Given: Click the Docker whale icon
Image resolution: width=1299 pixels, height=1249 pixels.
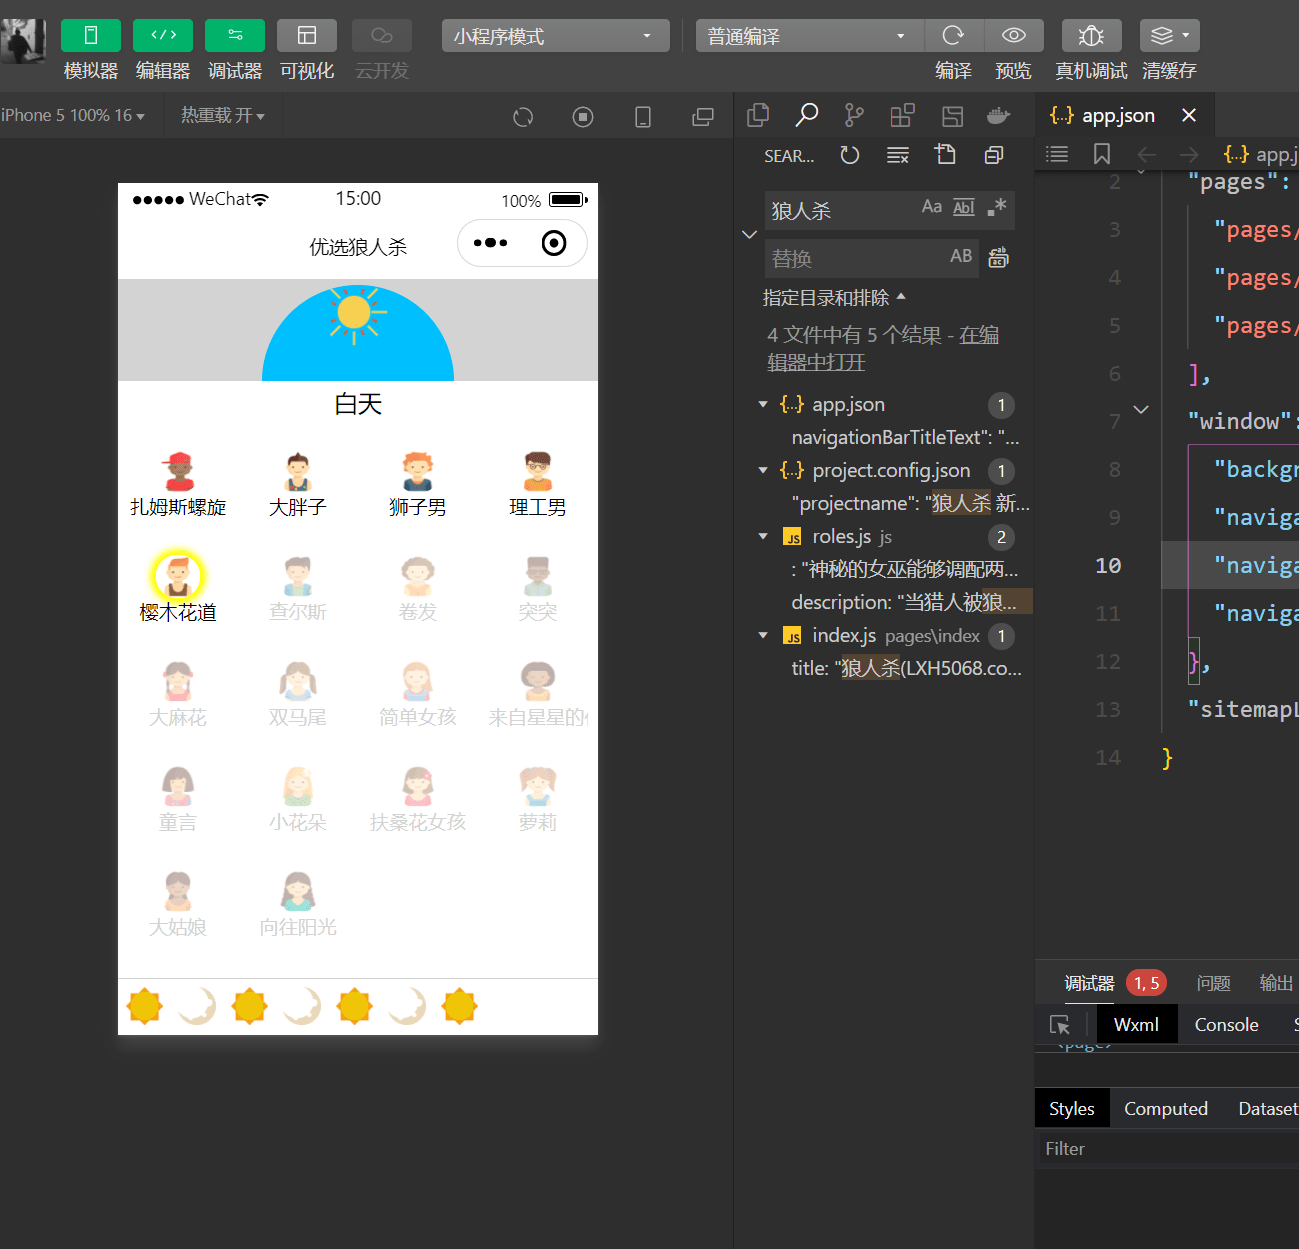Looking at the screenshot, I should click(x=998, y=116).
